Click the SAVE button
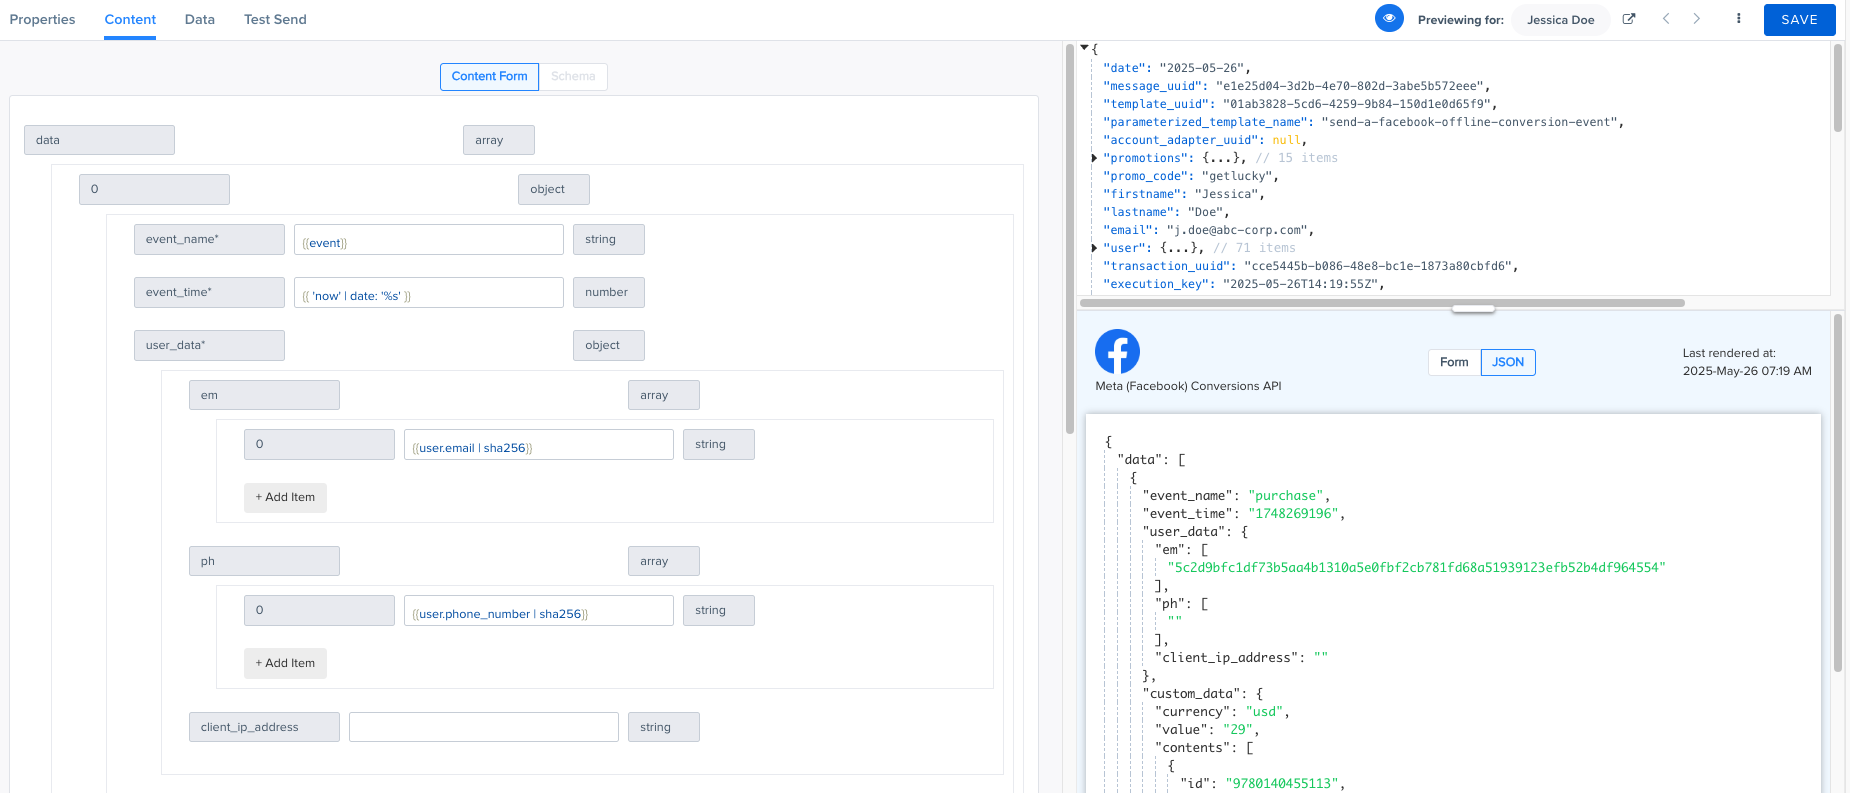The image size is (1850, 793). [1799, 19]
